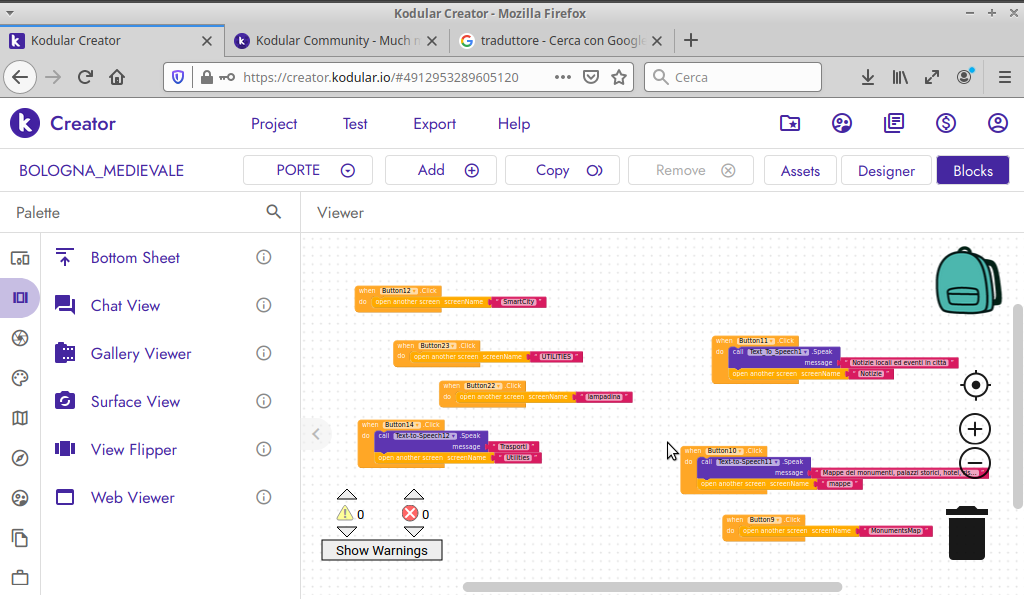Screen dimensions: 1024x600
Task: Open the camera shutter palette category
Action: 20,338
